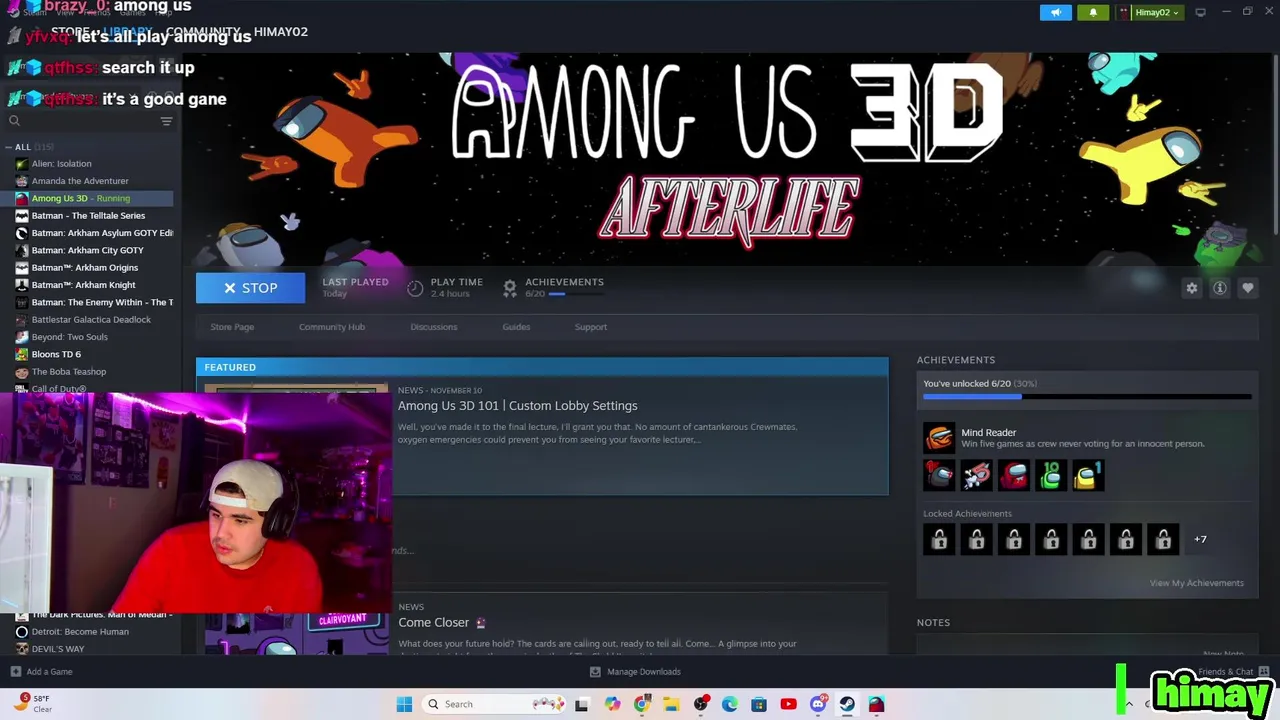
Task: Open Among Us 3D game settings gear
Action: [x=1192, y=288]
